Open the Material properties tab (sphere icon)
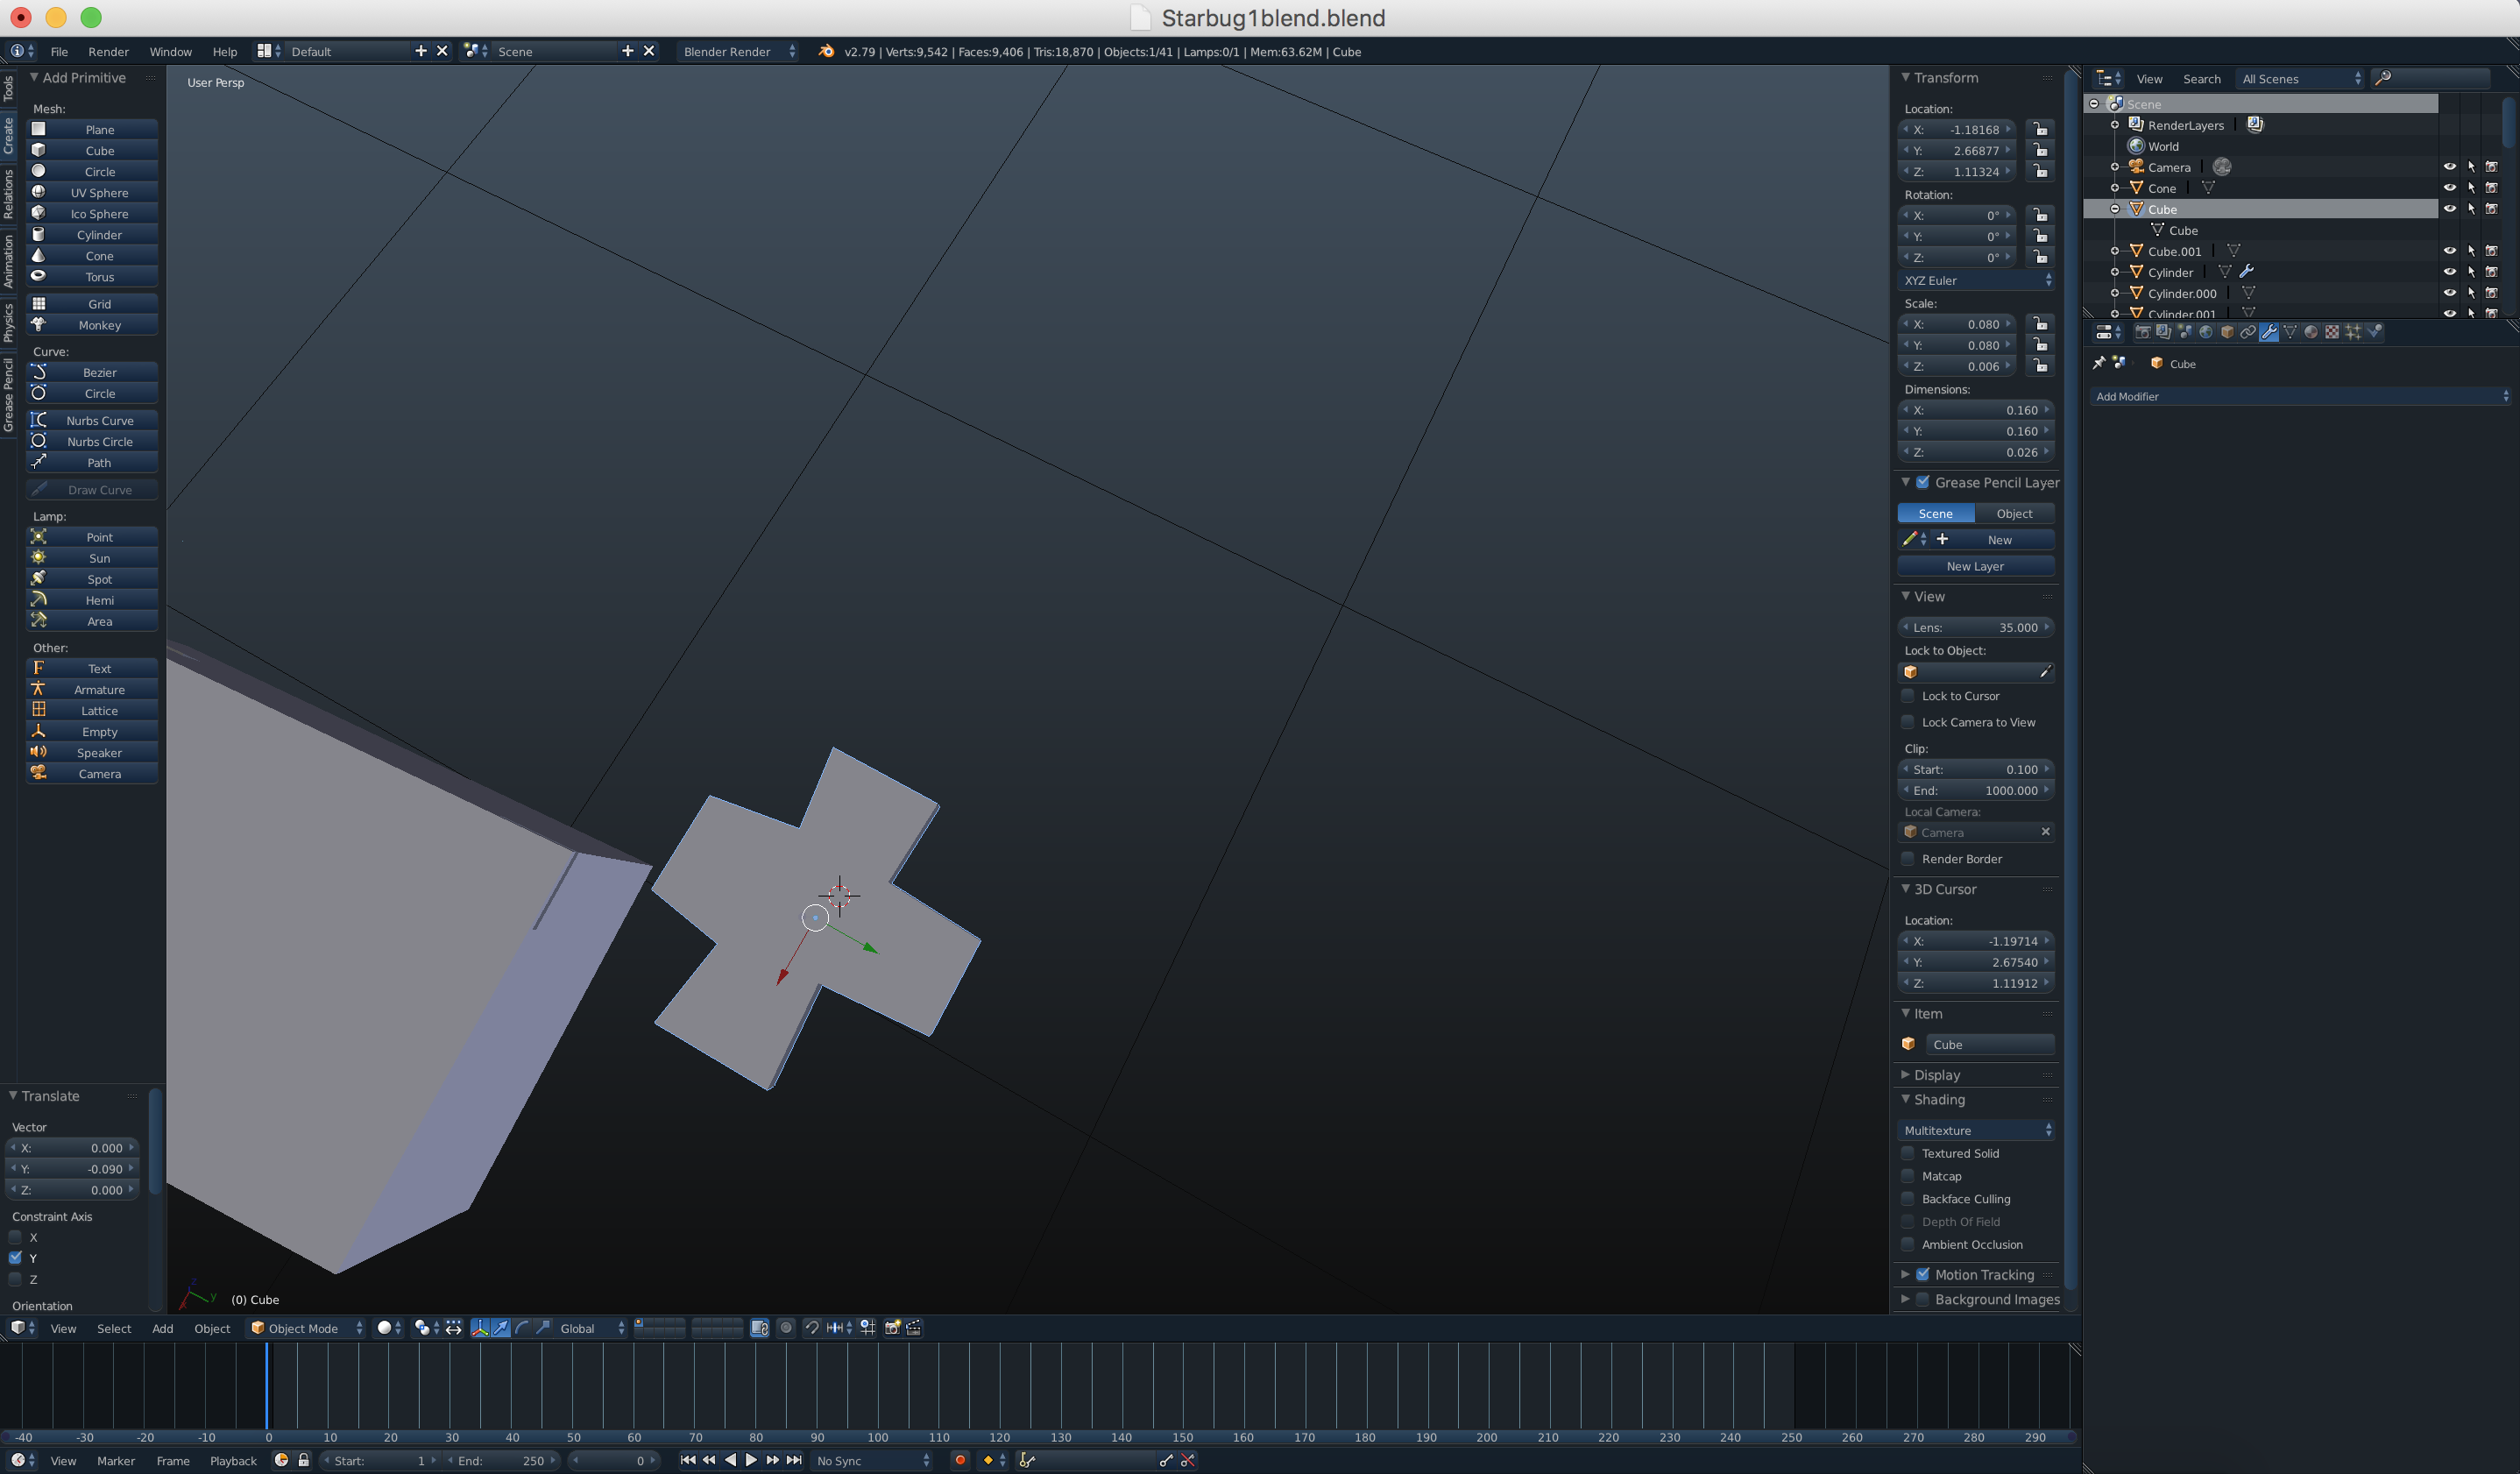 (2311, 332)
